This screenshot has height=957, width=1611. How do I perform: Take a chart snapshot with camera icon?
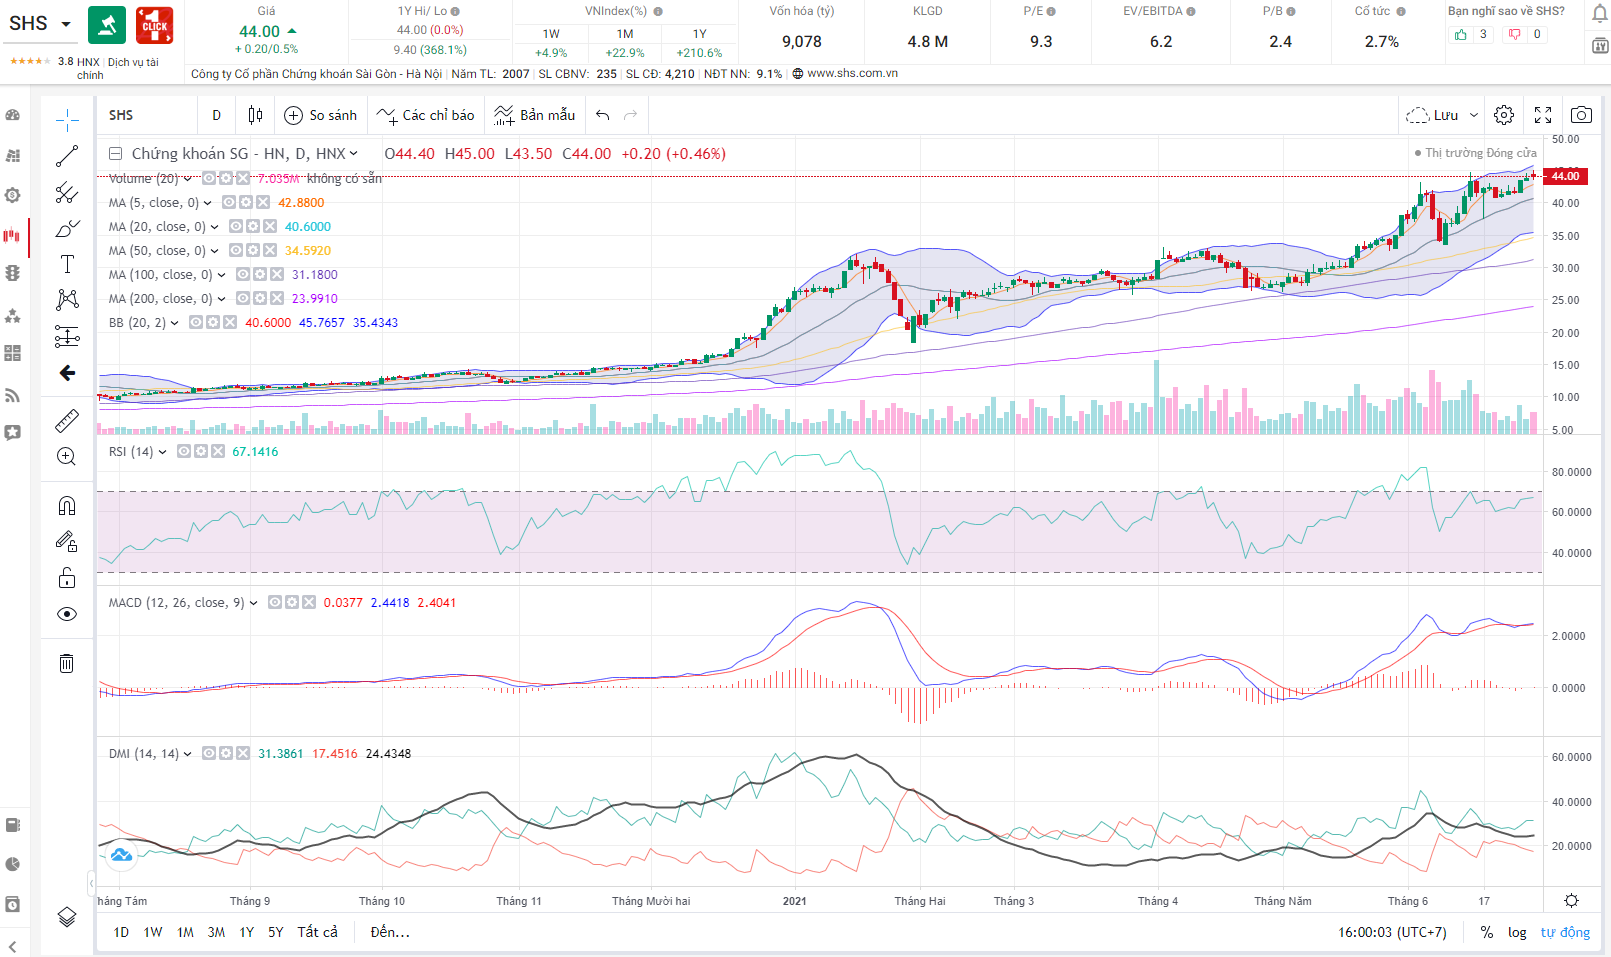[x=1581, y=115]
